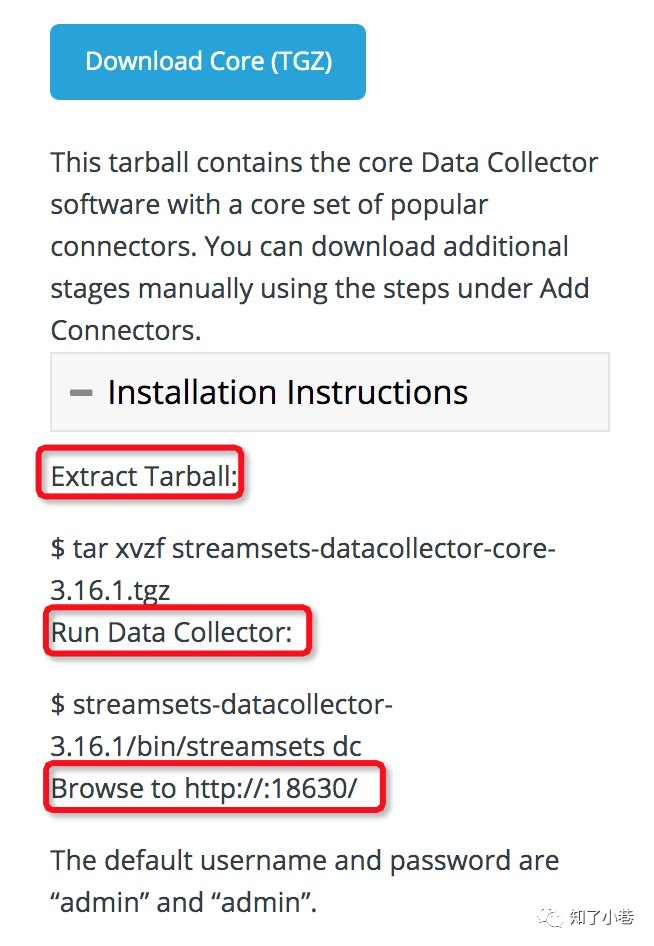Click the Extract Tarball label

144,476
